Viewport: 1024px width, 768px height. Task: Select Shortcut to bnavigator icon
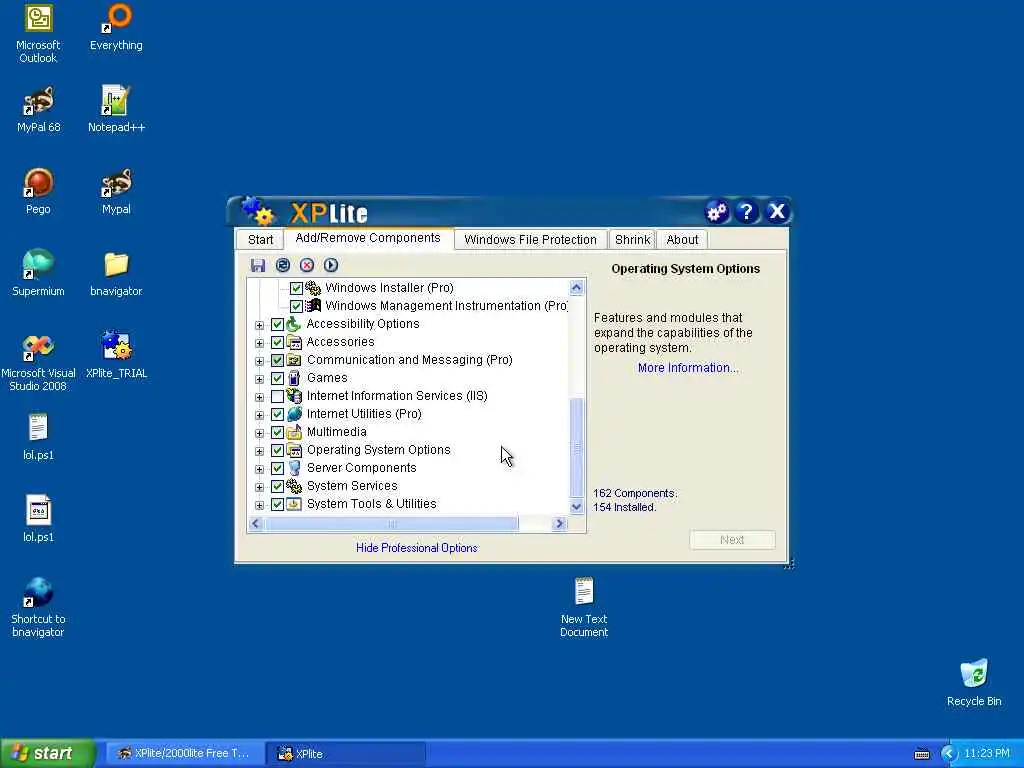tap(38, 608)
